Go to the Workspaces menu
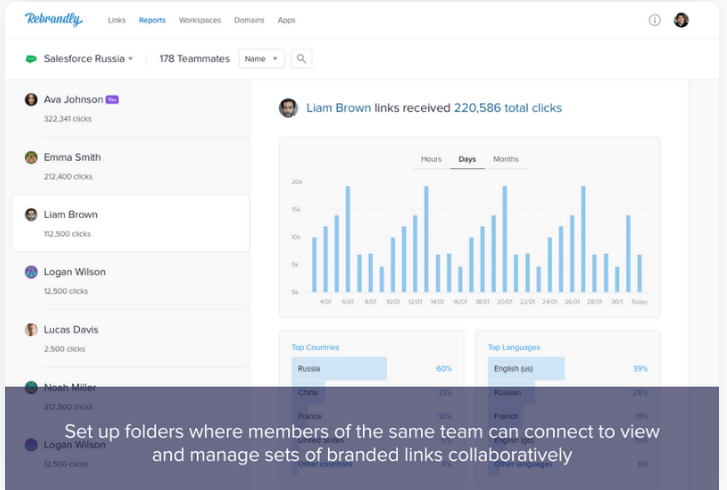The width and height of the screenshot is (727, 490). [x=200, y=20]
